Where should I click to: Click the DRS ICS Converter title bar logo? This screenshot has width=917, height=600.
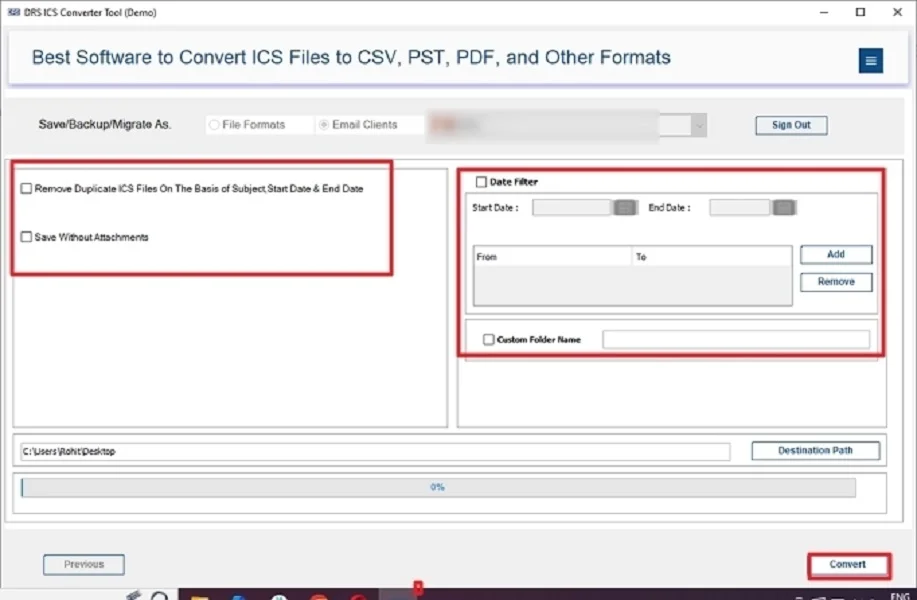coord(13,12)
